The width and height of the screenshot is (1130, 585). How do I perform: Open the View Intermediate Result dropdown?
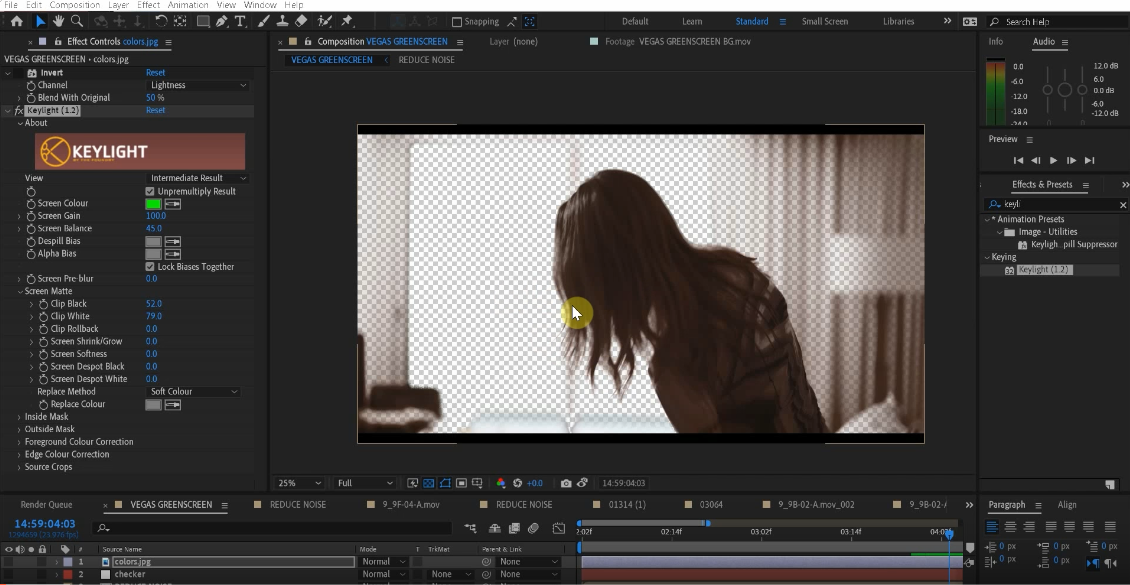point(197,178)
